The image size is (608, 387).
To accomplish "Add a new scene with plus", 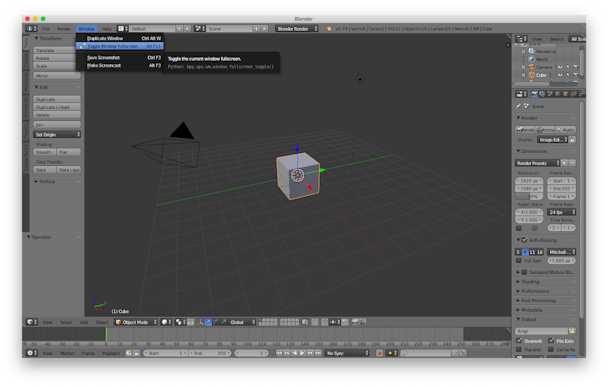I will [x=257, y=29].
